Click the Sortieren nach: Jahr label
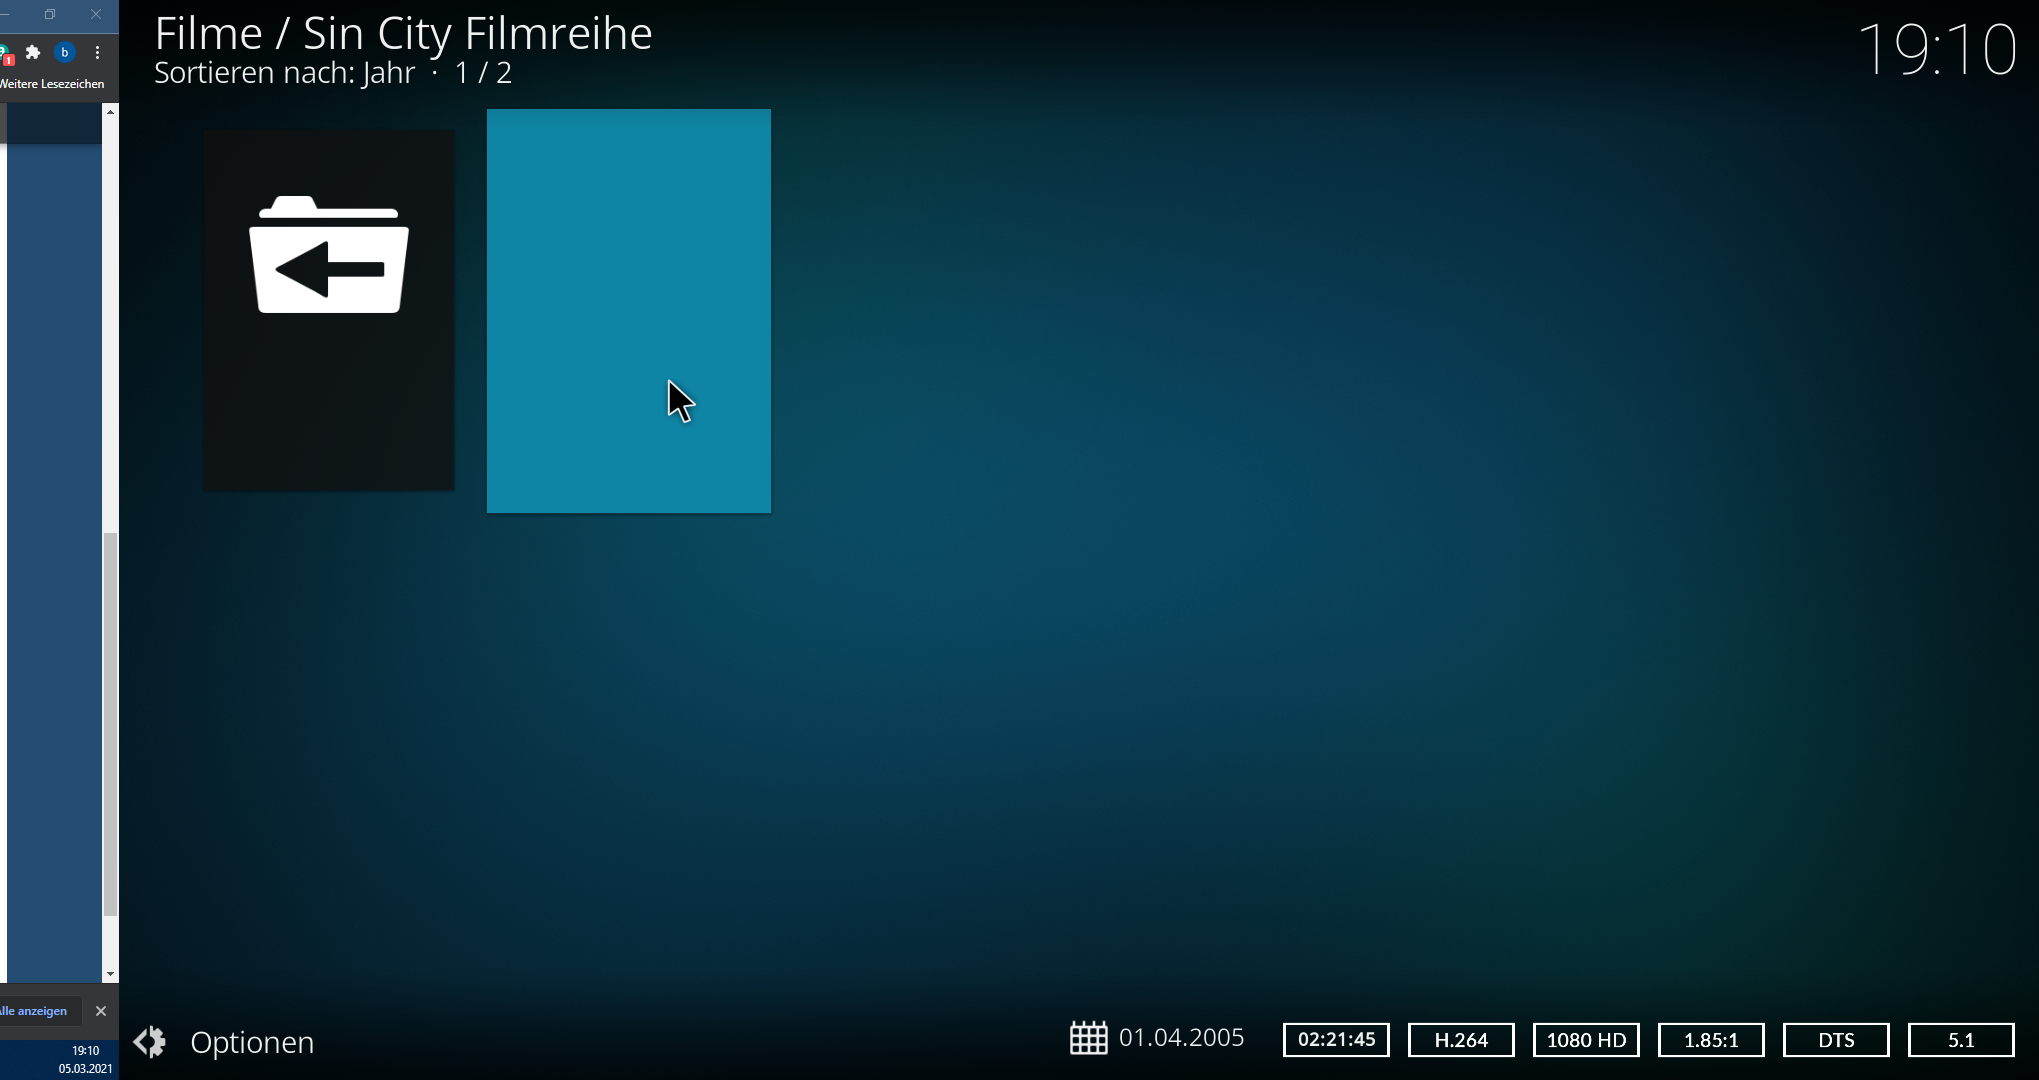This screenshot has width=2039, height=1080. 284,73
